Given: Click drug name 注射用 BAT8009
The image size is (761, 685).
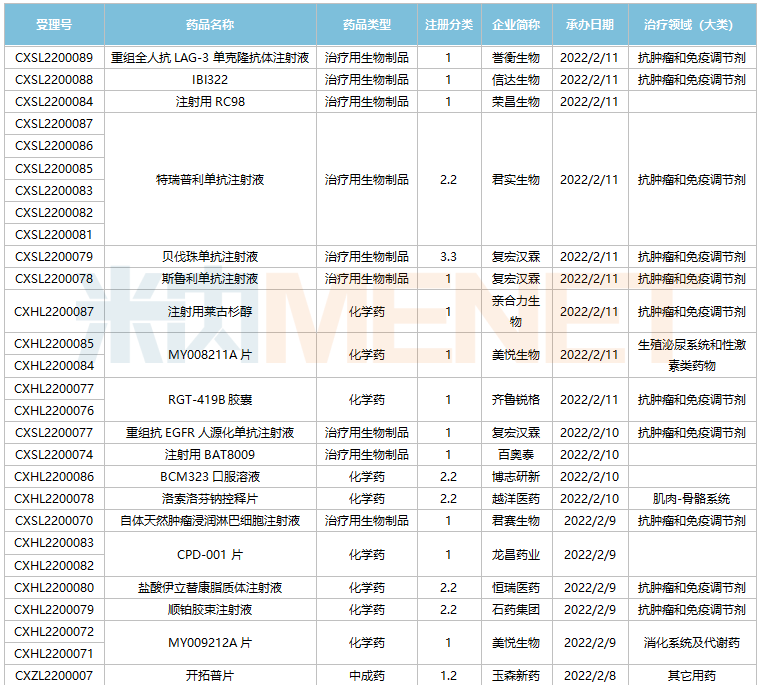Looking at the screenshot, I should [x=210, y=455].
